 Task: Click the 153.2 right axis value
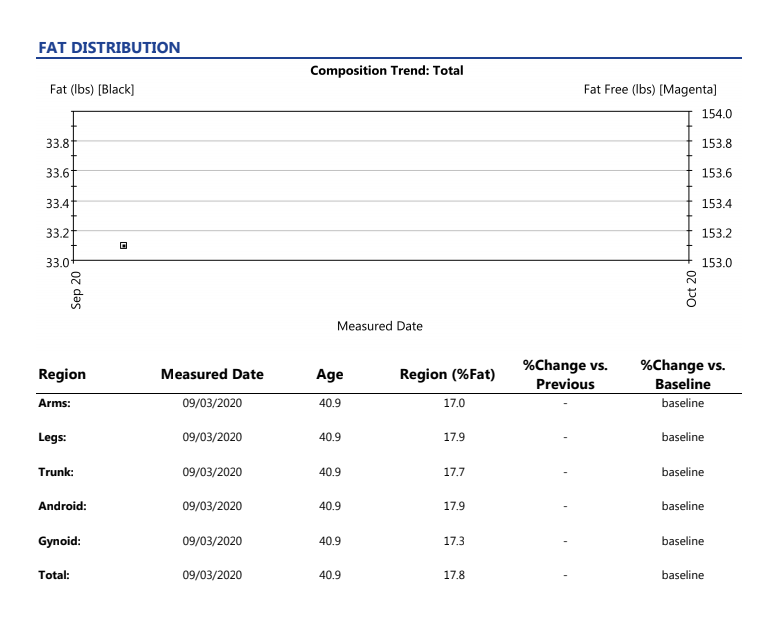point(716,233)
